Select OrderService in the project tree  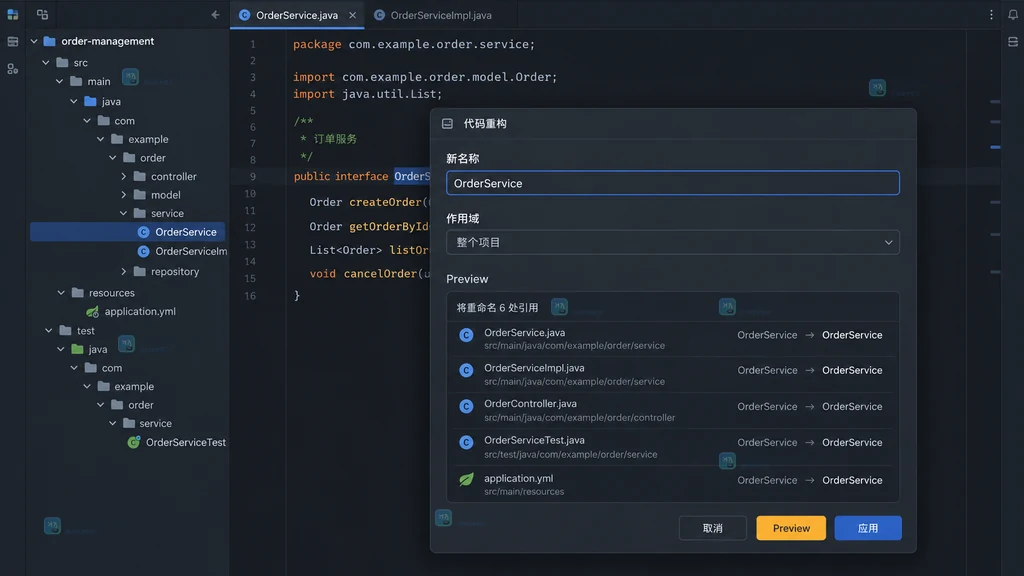click(128, 232)
